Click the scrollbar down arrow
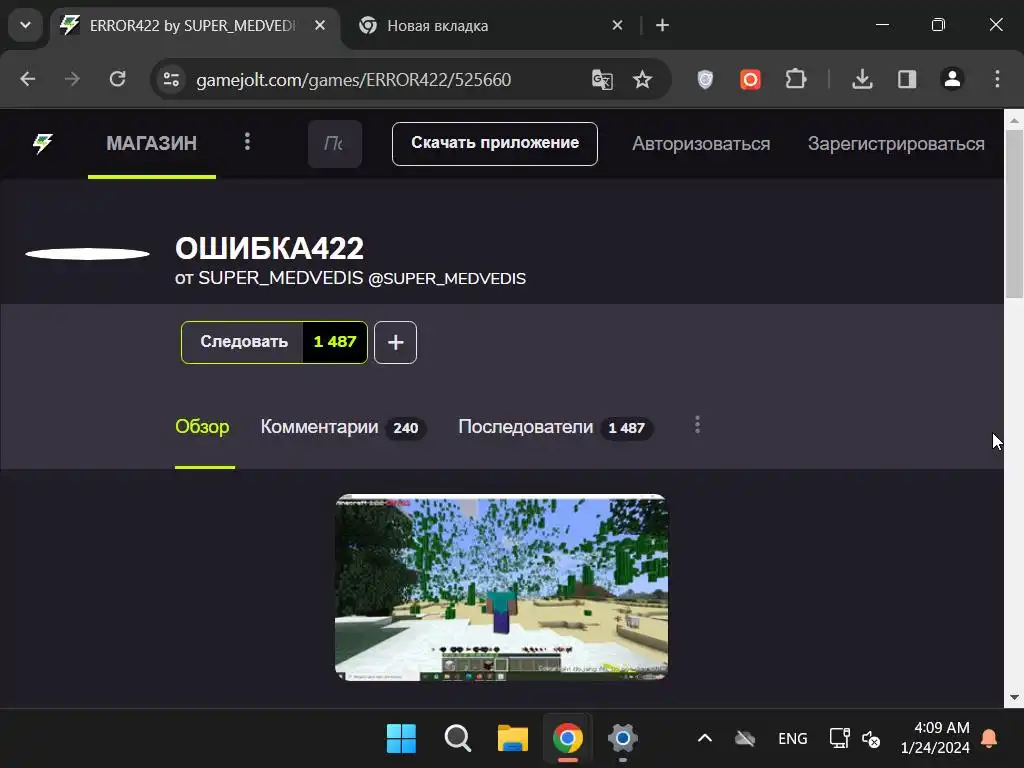Viewport: 1024px width, 768px height. pyautogui.click(x=1014, y=697)
